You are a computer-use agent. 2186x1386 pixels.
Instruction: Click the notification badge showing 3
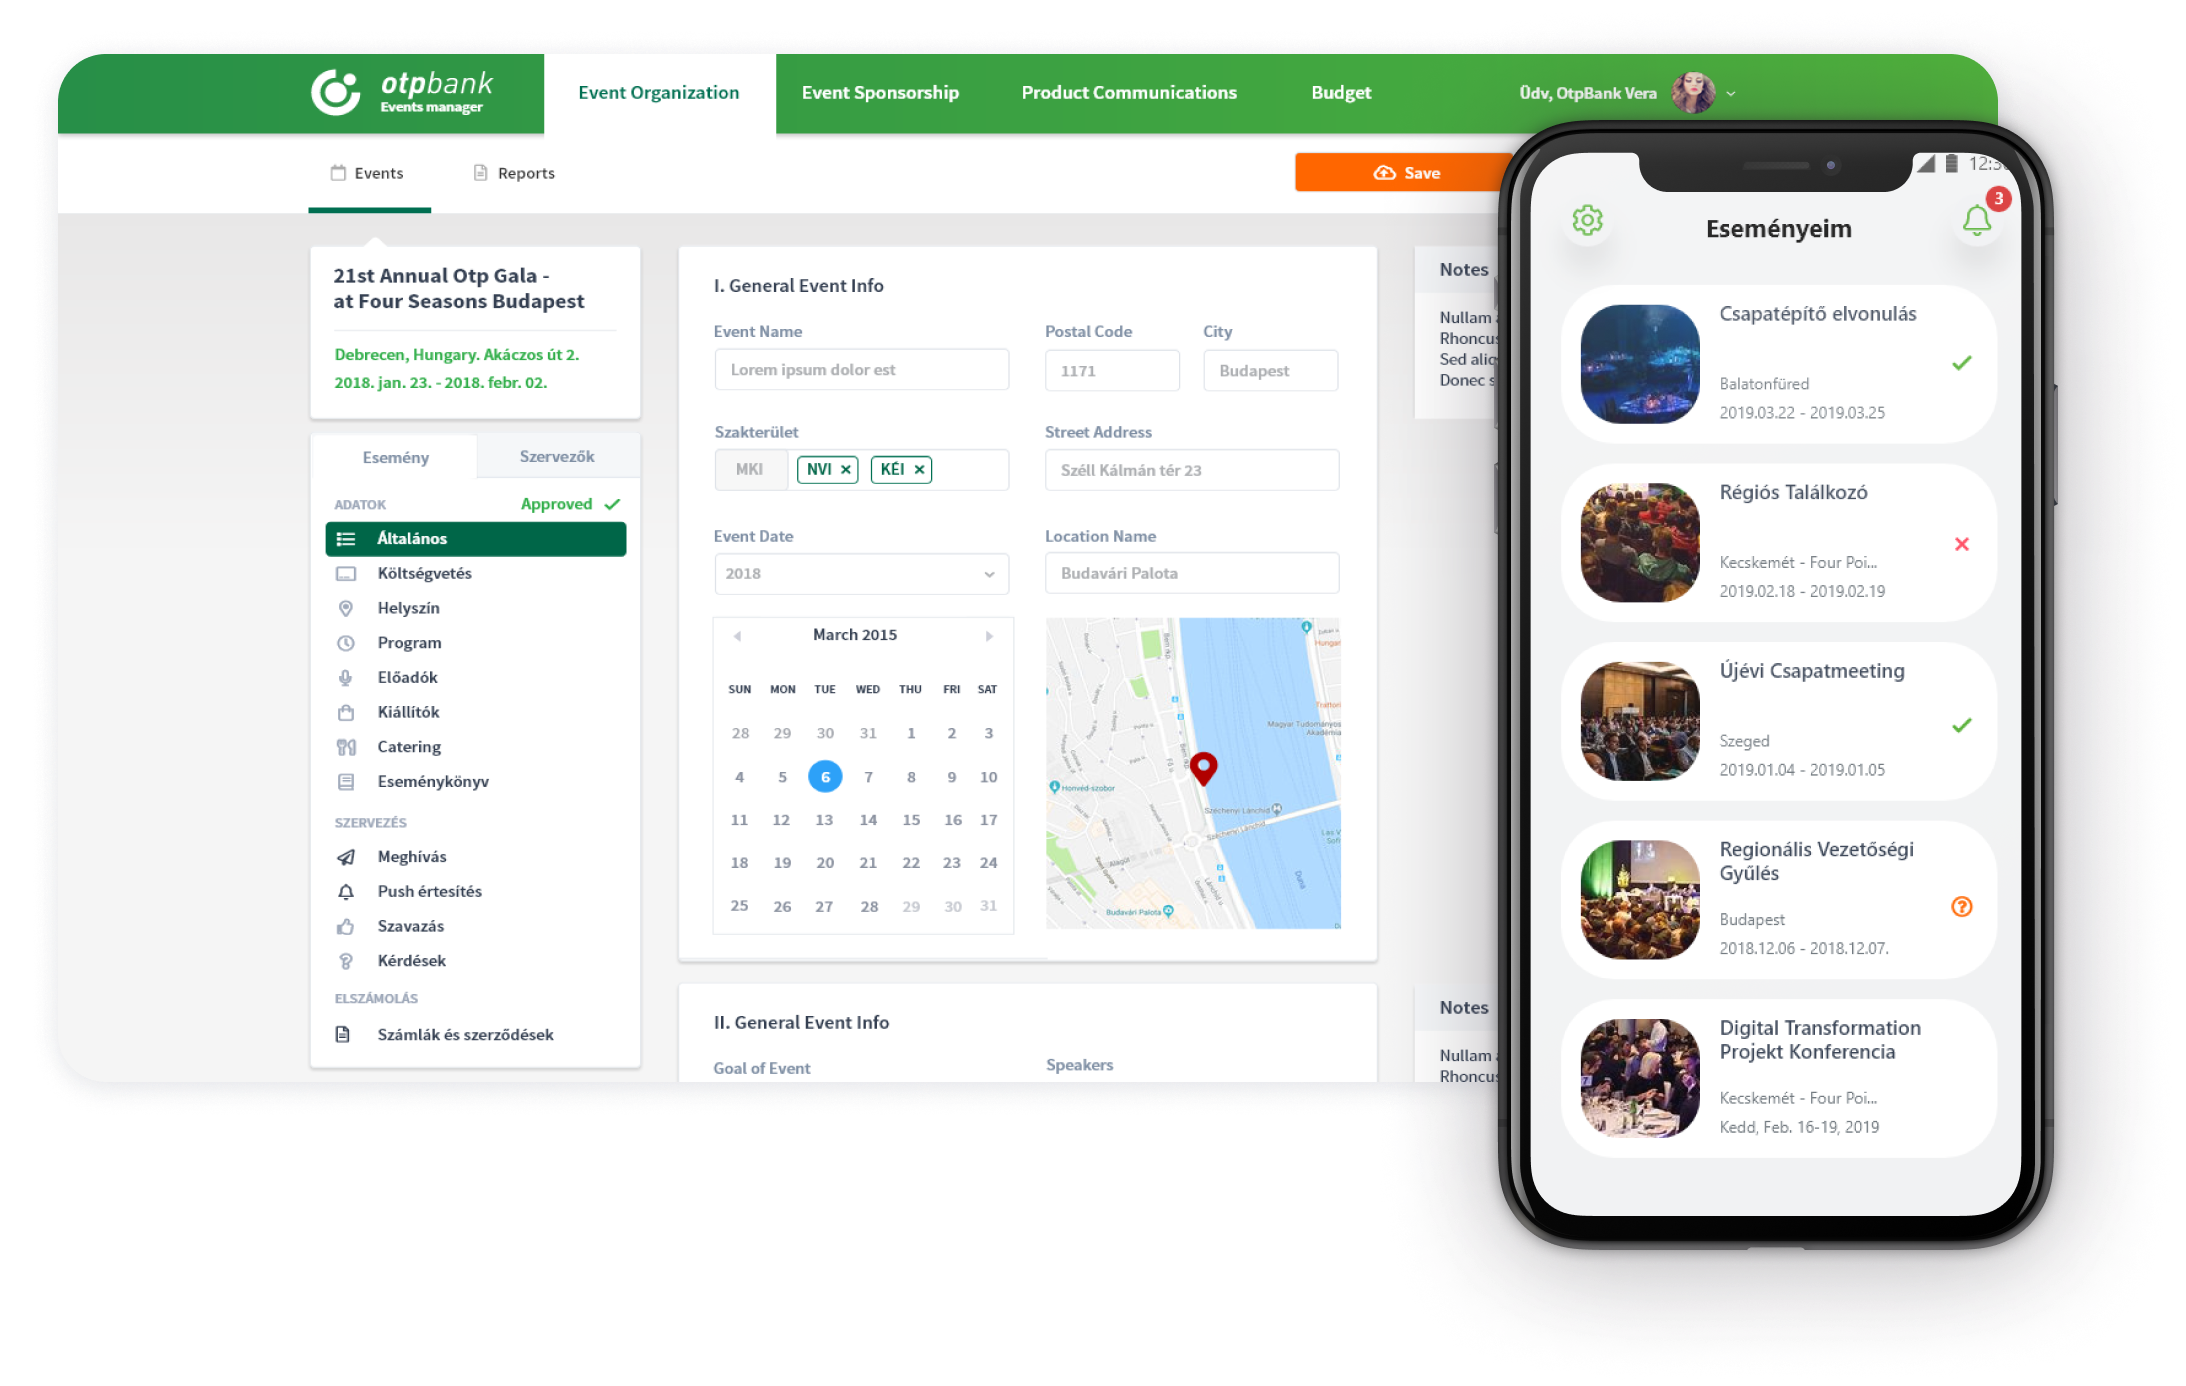(1998, 198)
